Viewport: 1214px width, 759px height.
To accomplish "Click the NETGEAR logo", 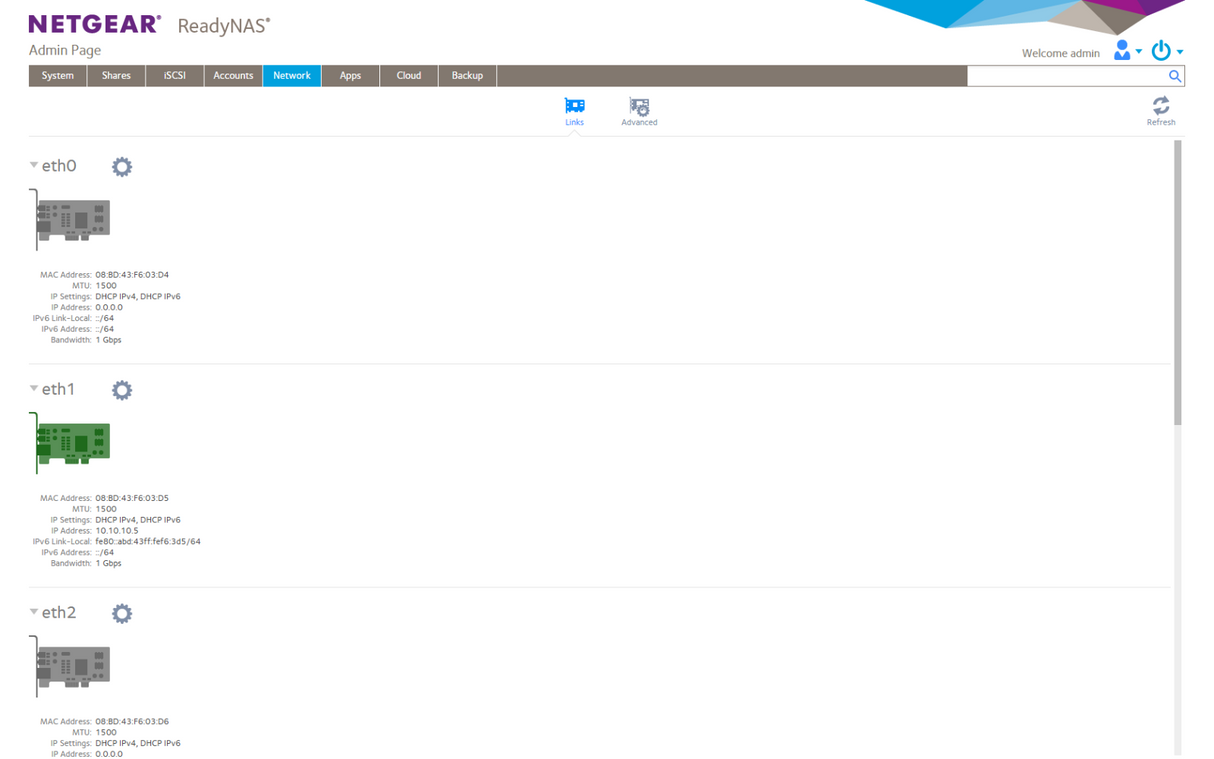I will click(95, 24).
